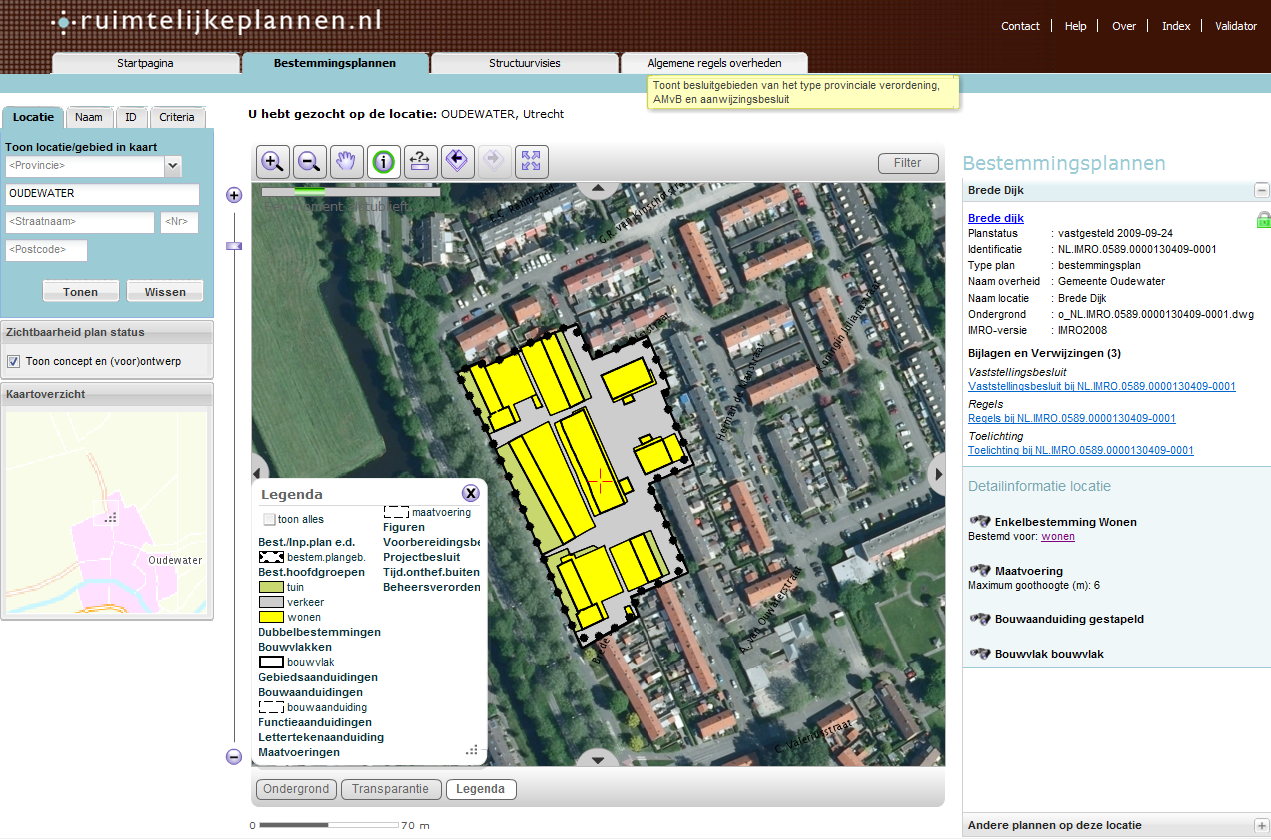Close the Legenda popup

(470, 492)
